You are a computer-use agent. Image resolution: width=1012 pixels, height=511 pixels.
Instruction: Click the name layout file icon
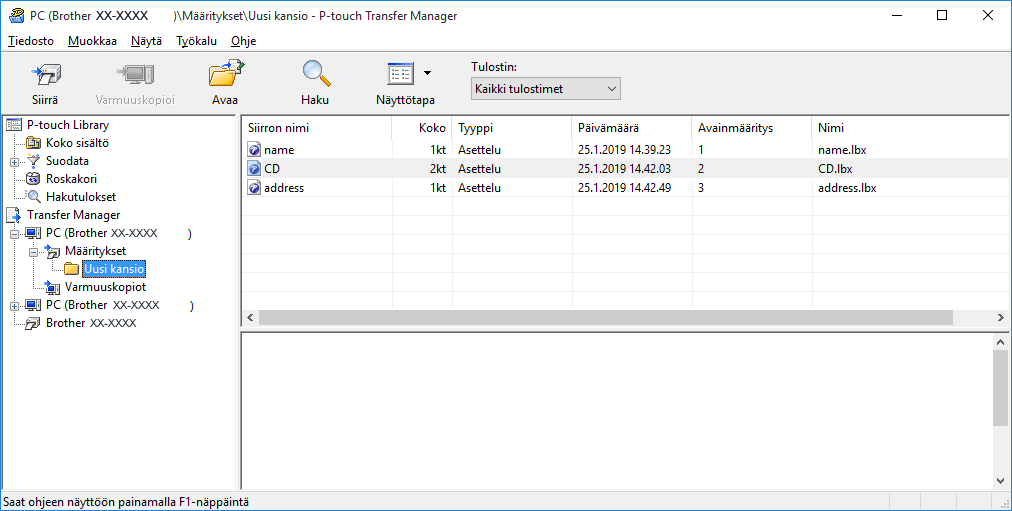point(254,150)
